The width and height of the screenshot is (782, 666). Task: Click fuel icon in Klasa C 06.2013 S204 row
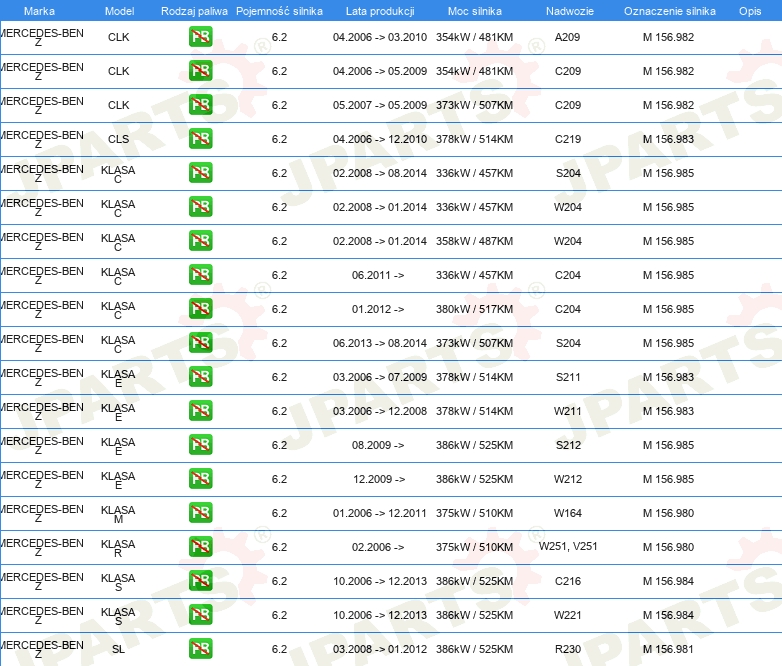(x=200, y=342)
